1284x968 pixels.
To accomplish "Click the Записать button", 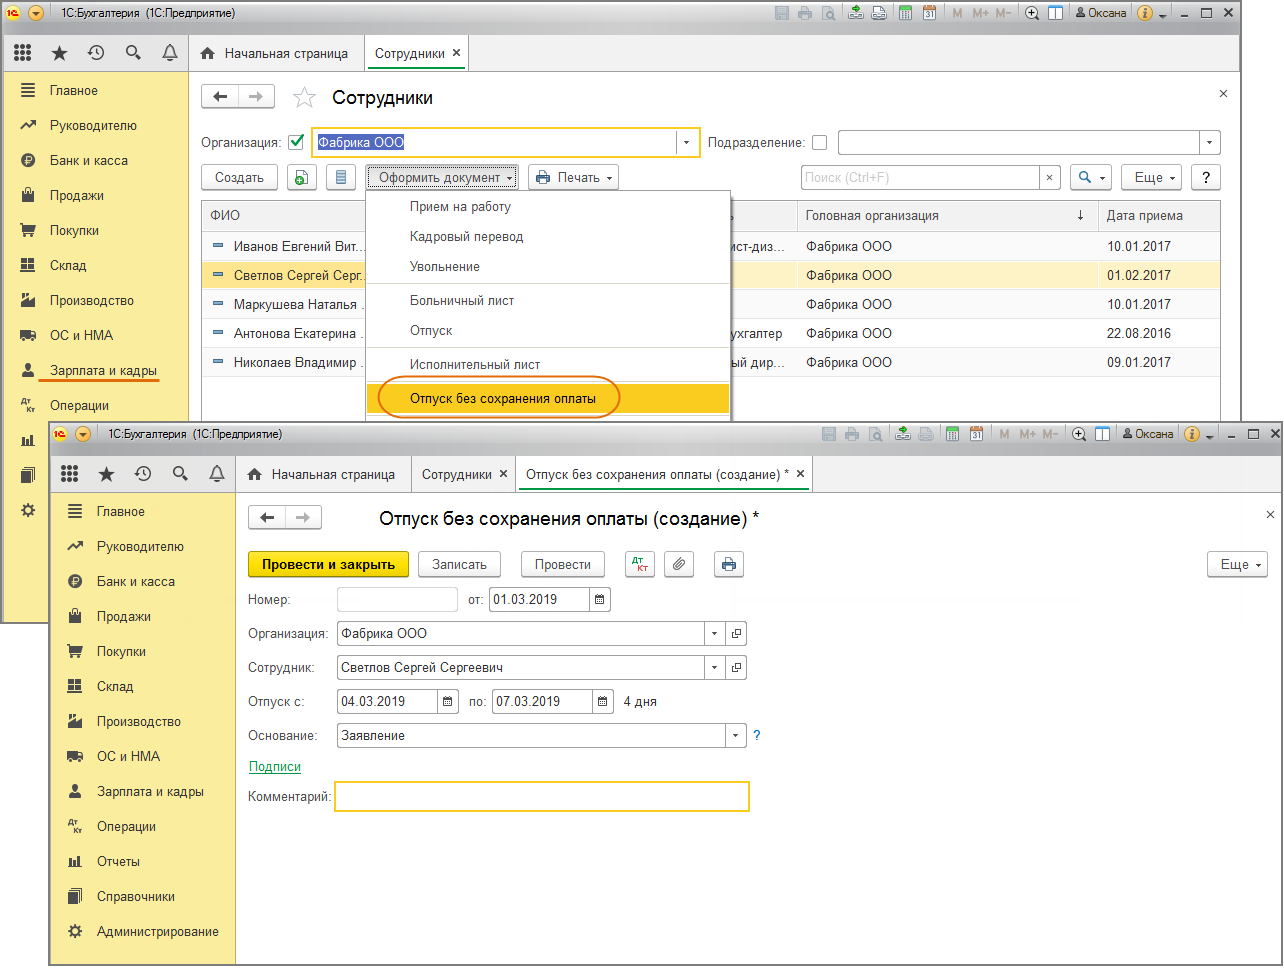I will coord(459,564).
